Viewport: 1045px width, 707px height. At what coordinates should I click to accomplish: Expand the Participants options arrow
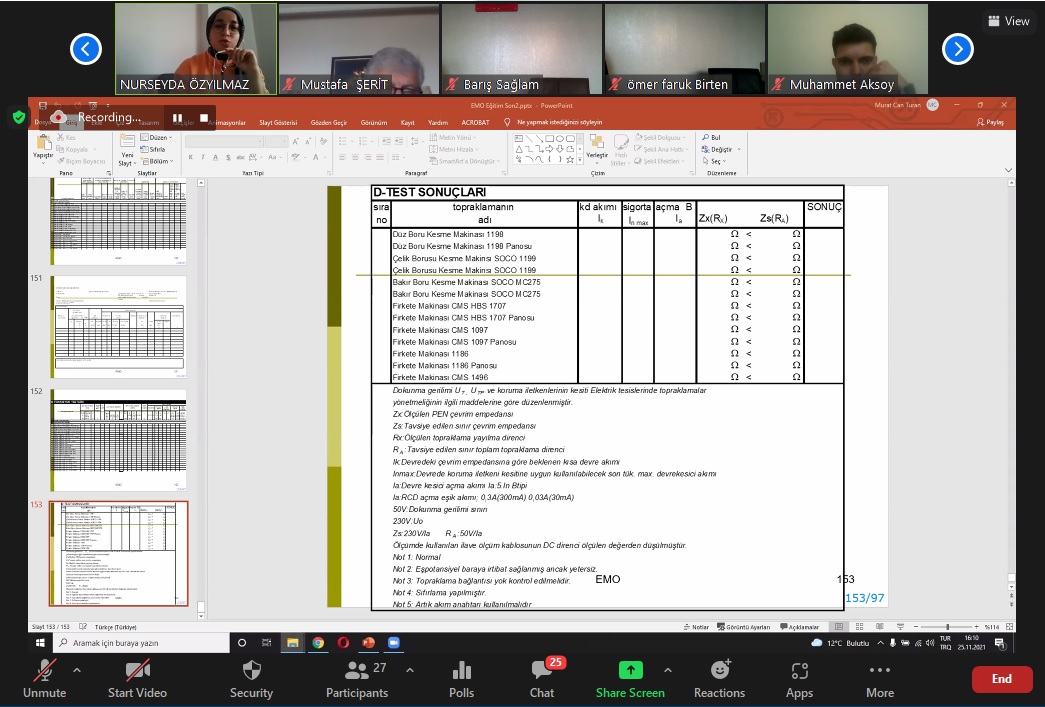pos(410,670)
